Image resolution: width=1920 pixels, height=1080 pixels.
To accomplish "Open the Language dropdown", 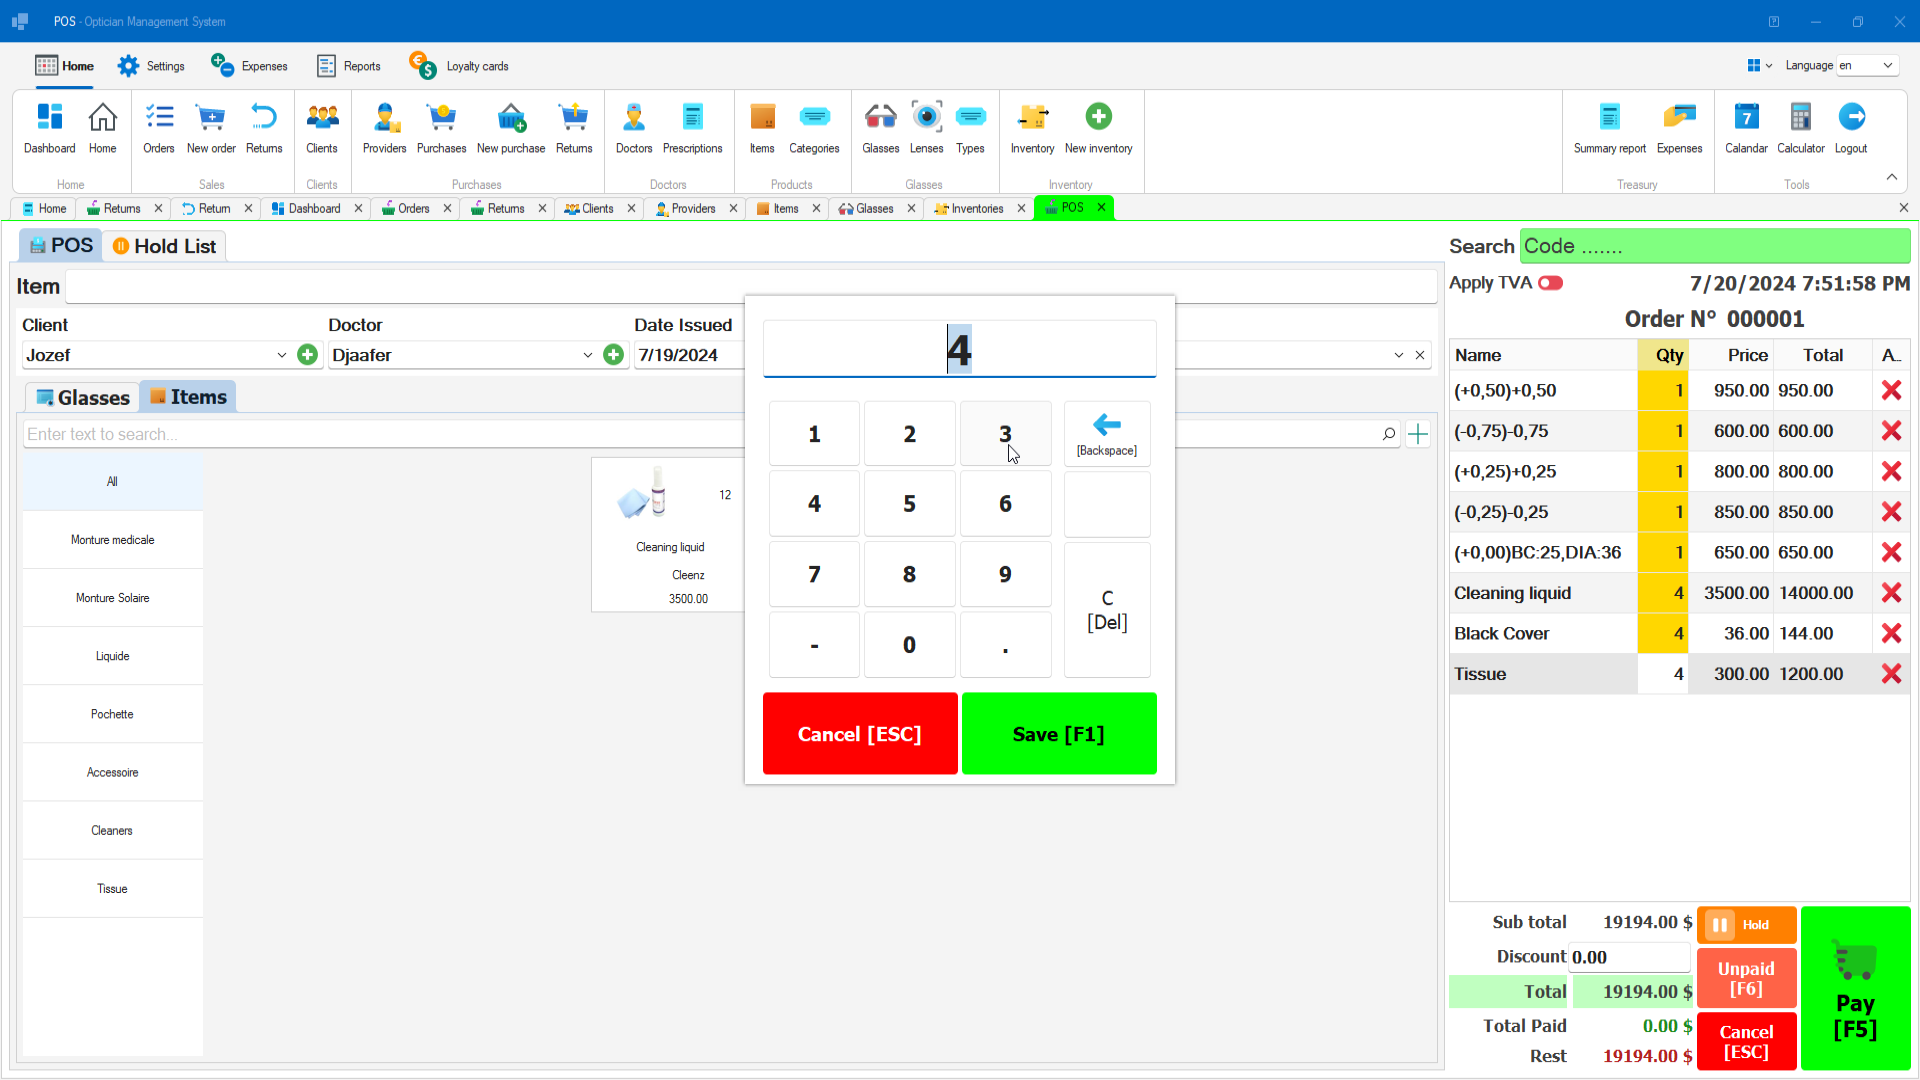I will coord(1869,65).
